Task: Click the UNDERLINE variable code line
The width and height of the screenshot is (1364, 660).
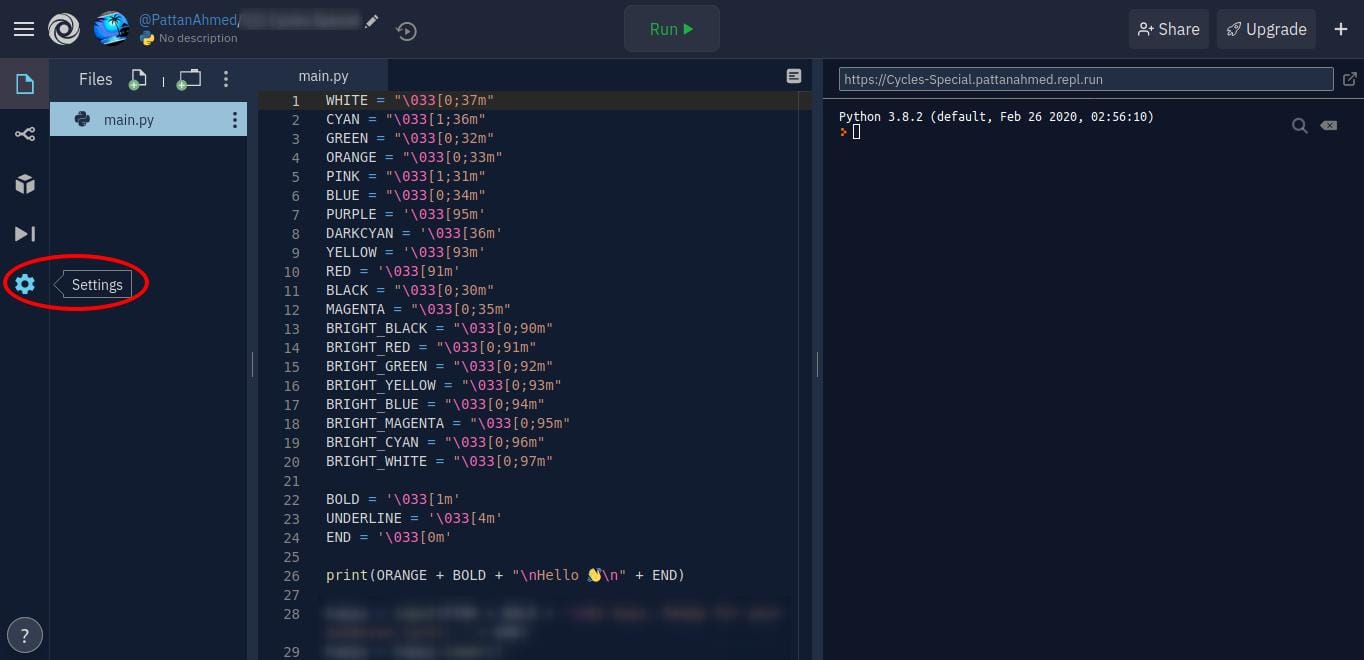Action: [414, 519]
